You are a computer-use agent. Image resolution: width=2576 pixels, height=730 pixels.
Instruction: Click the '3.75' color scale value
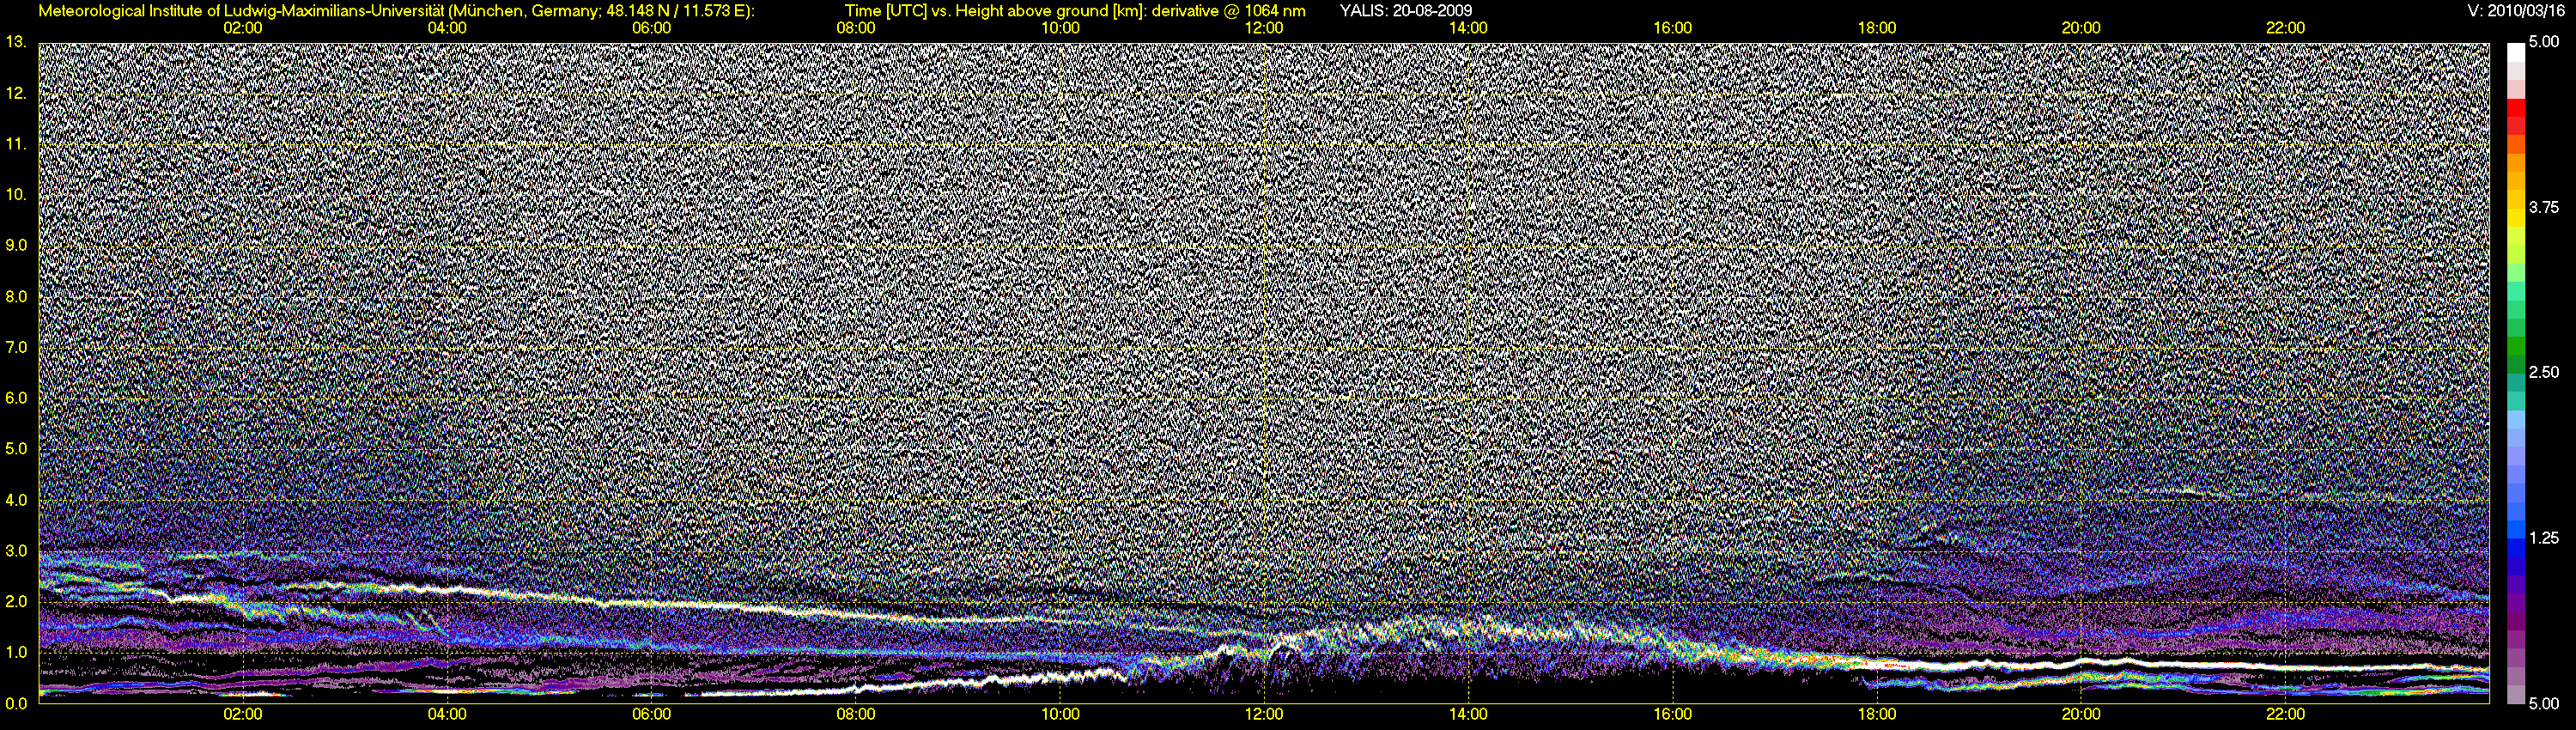tap(2544, 208)
